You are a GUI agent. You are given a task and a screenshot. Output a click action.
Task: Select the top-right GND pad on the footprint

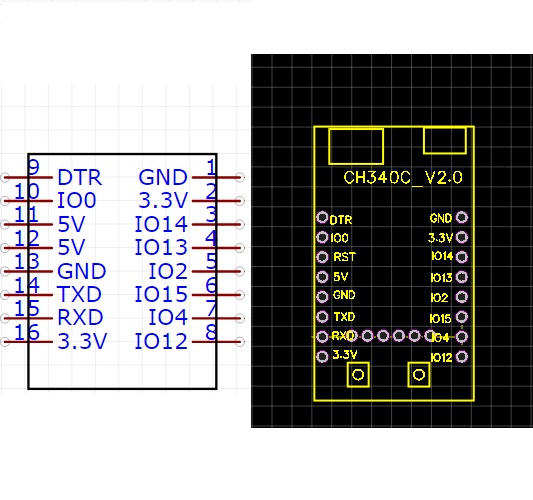click(462, 217)
